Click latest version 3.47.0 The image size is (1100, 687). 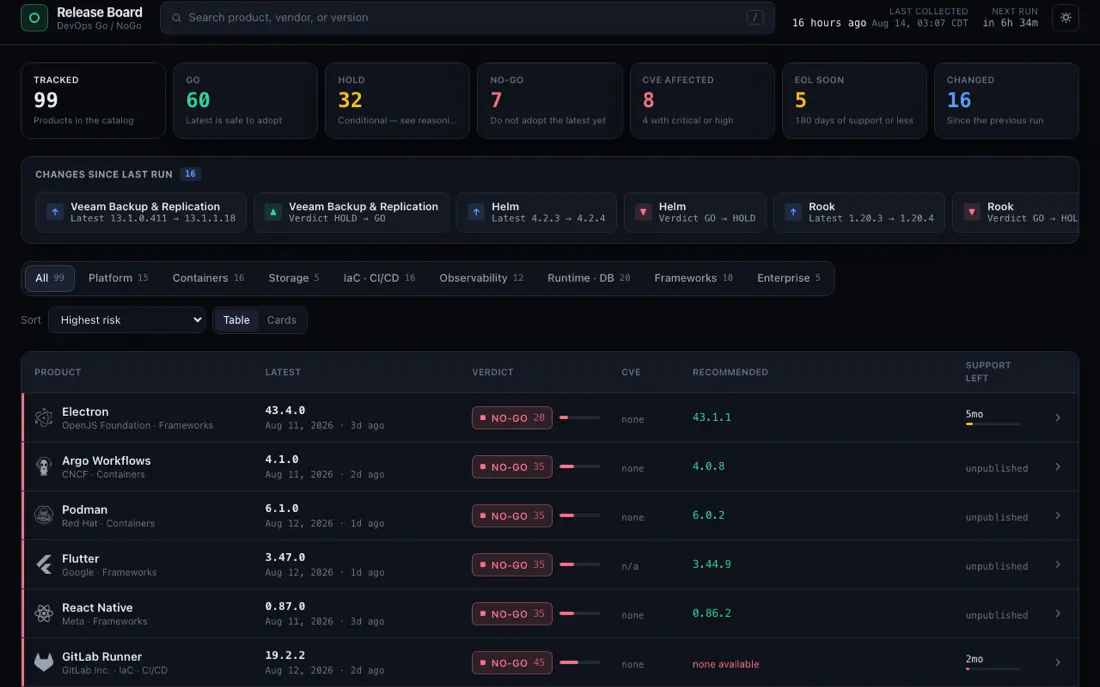click(x=285, y=557)
